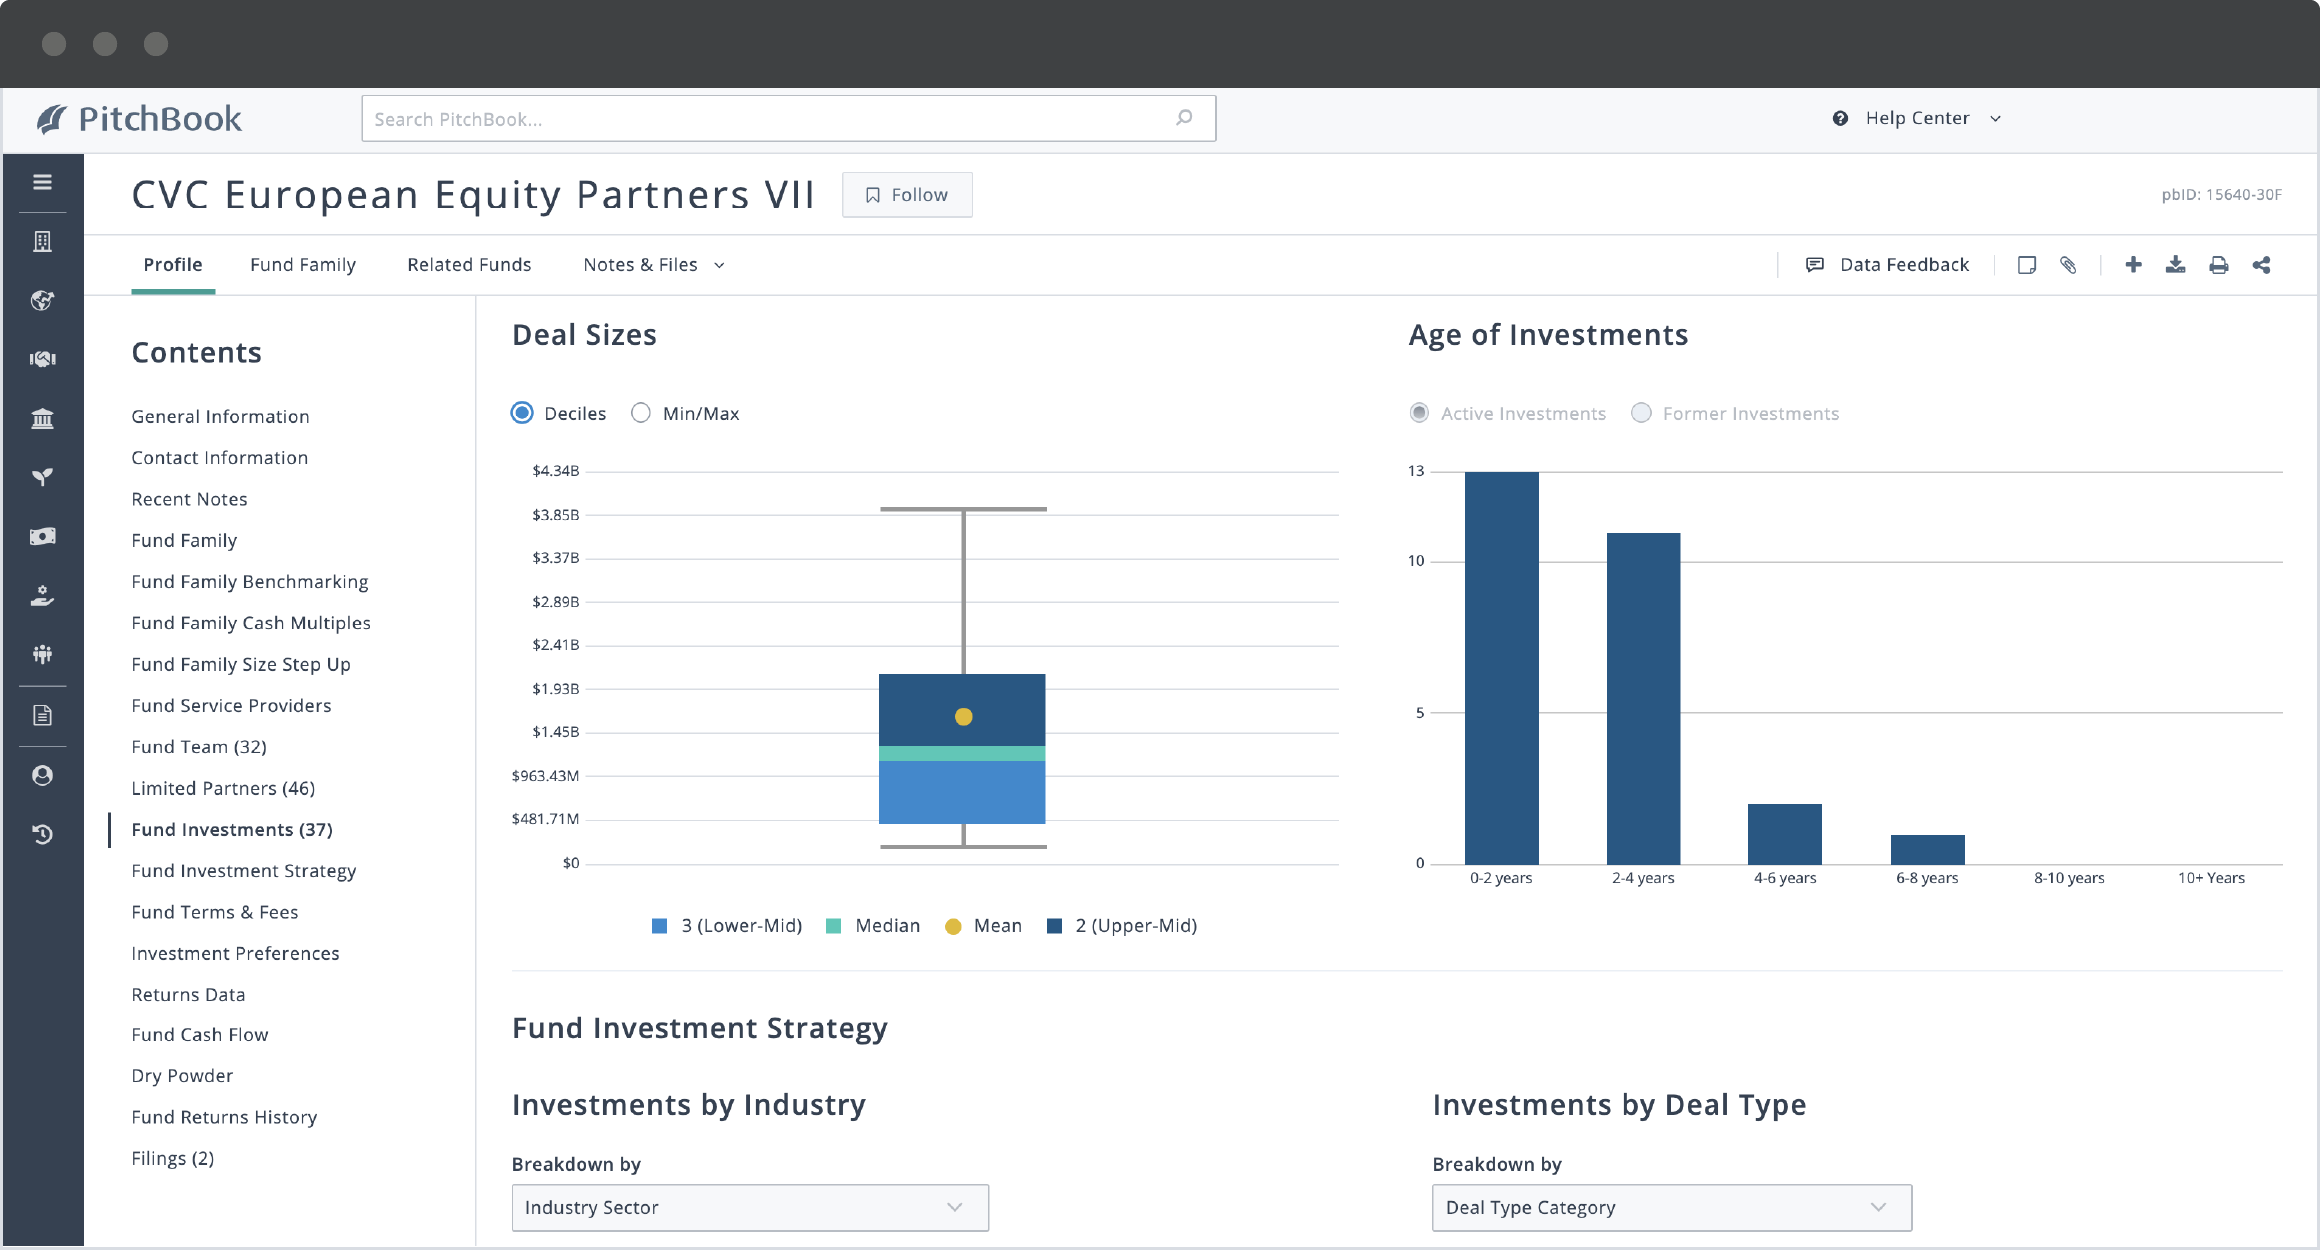Jump to Dry Powder section

pyautogui.click(x=182, y=1076)
